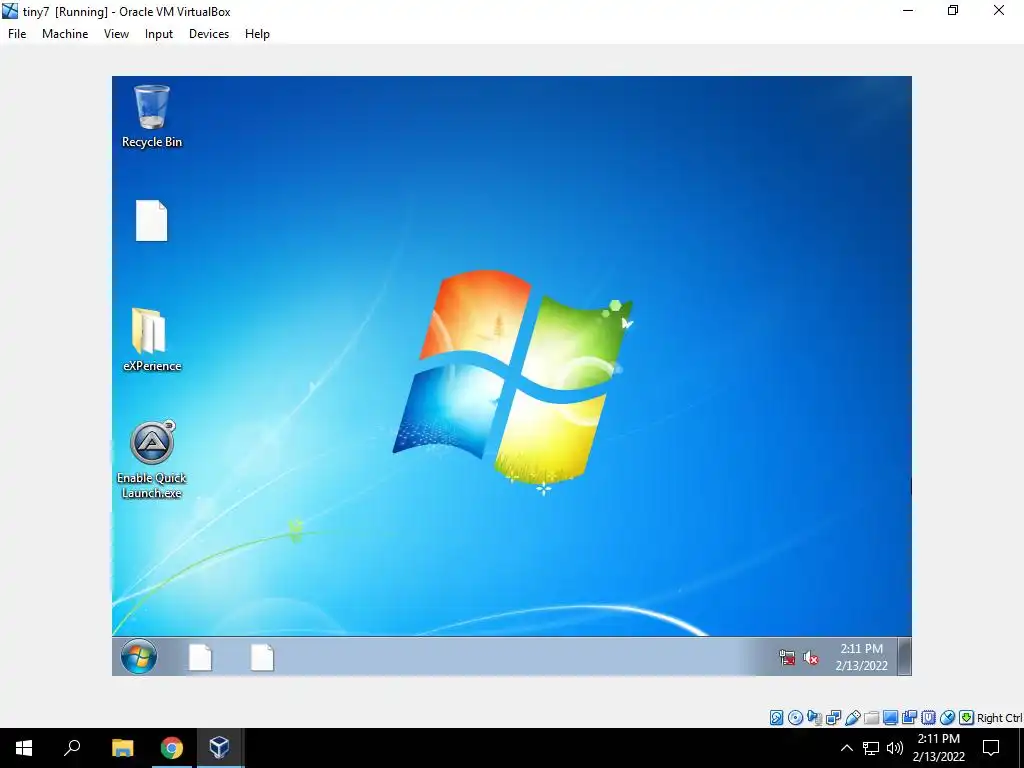The width and height of the screenshot is (1024, 768).
Task: Select the eXPerience folder icon
Action: click(x=152, y=340)
